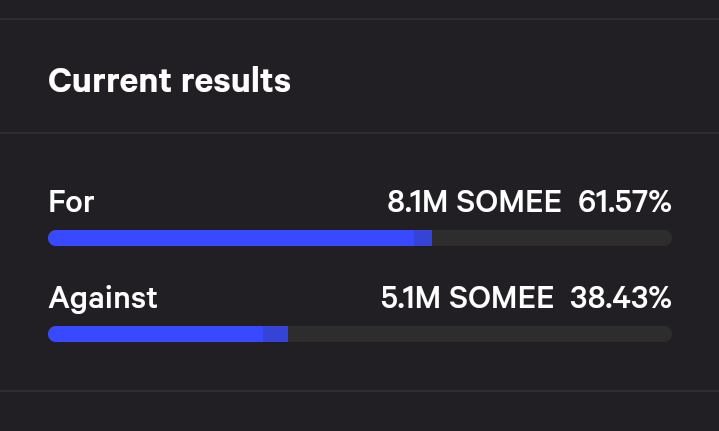Click the gray unfilled portion of Against bar
This screenshot has height=431, width=719.
[480, 334]
